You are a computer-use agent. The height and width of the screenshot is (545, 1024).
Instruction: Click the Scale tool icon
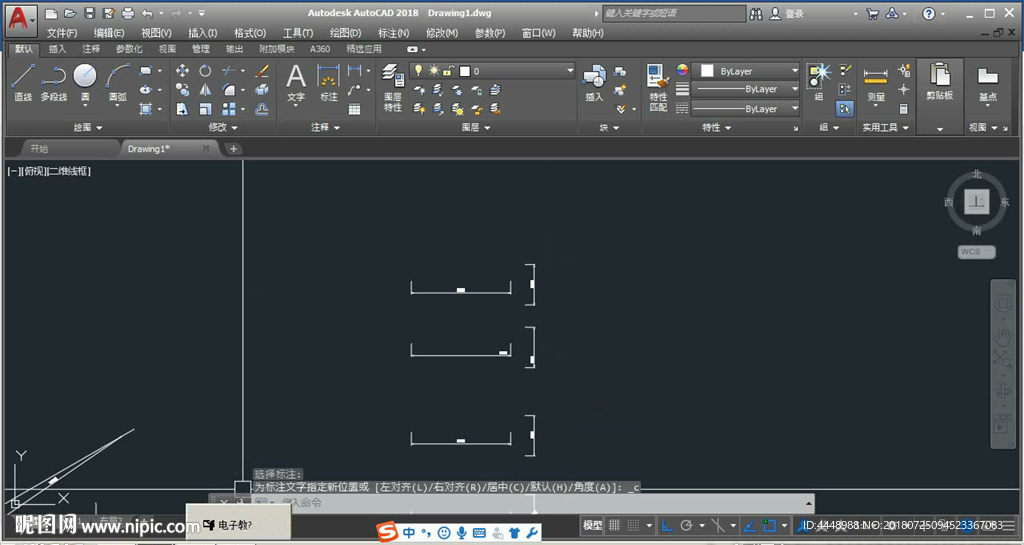(205, 109)
